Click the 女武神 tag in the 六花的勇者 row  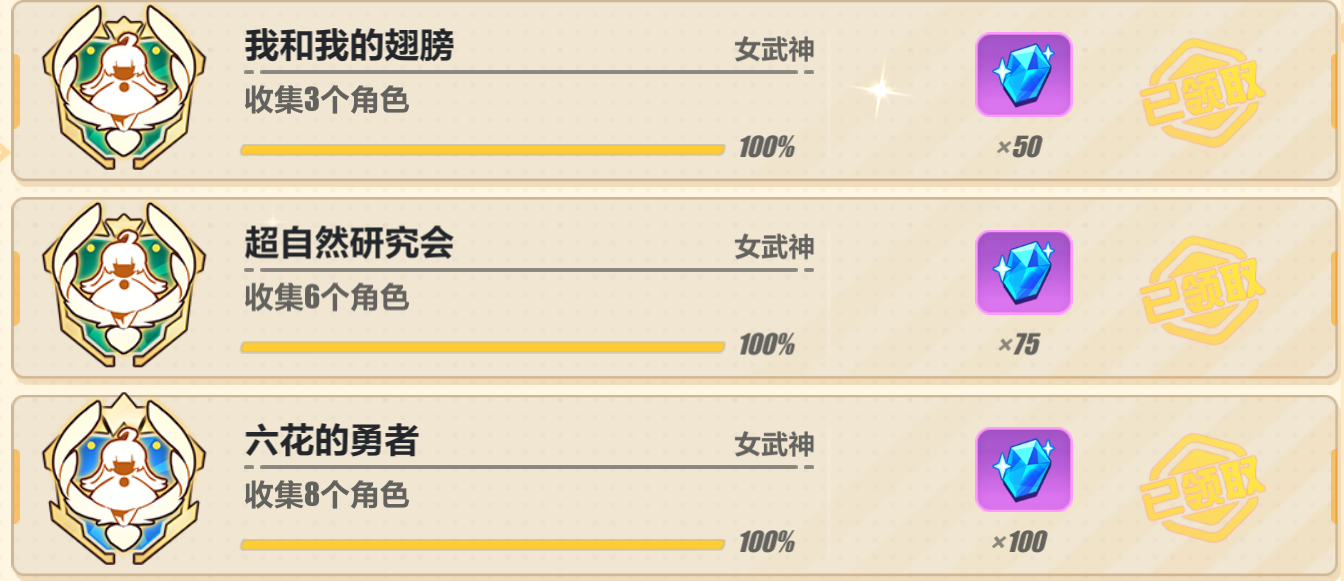pyautogui.click(x=774, y=445)
